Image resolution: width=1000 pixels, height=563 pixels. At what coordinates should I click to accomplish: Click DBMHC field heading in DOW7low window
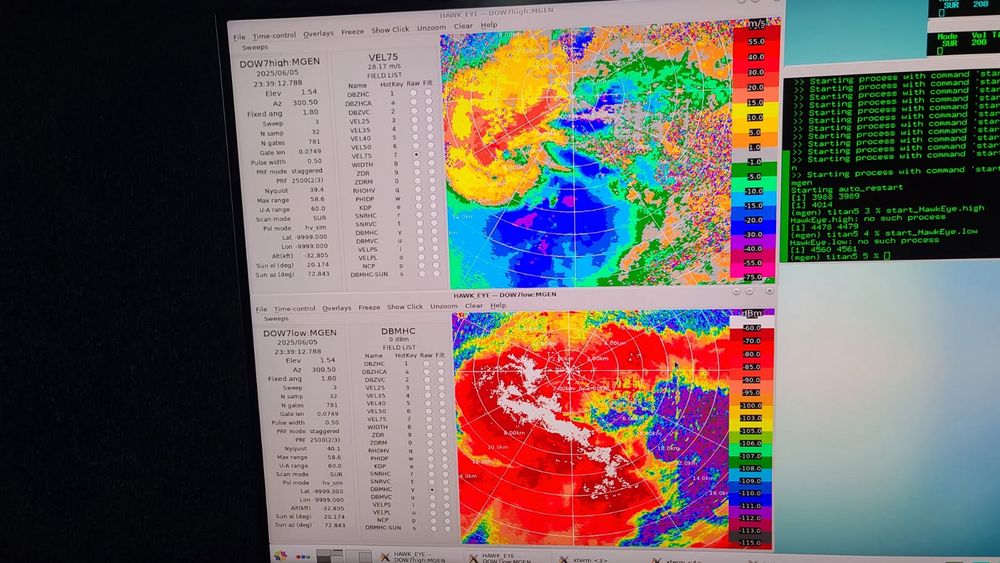click(x=398, y=331)
